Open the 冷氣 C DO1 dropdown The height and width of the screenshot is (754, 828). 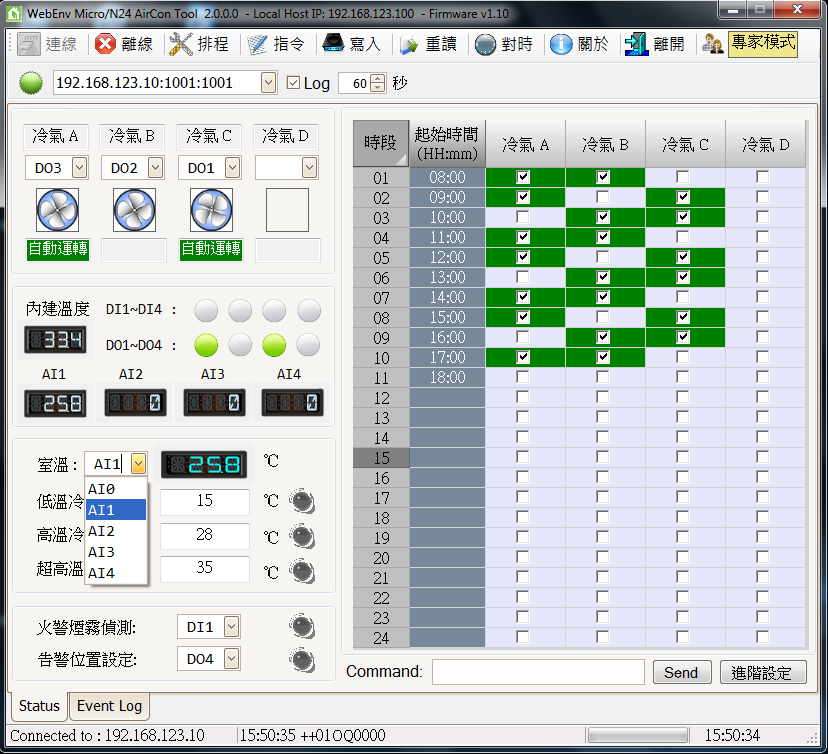click(232, 168)
